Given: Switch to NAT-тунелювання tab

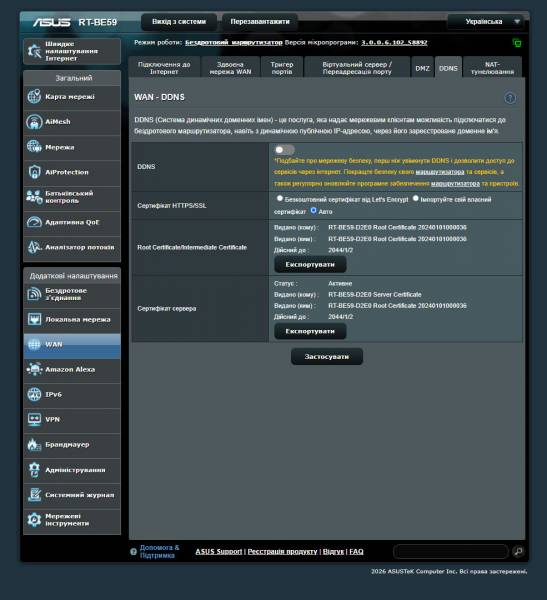Looking at the screenshot, I should point(492,68).
